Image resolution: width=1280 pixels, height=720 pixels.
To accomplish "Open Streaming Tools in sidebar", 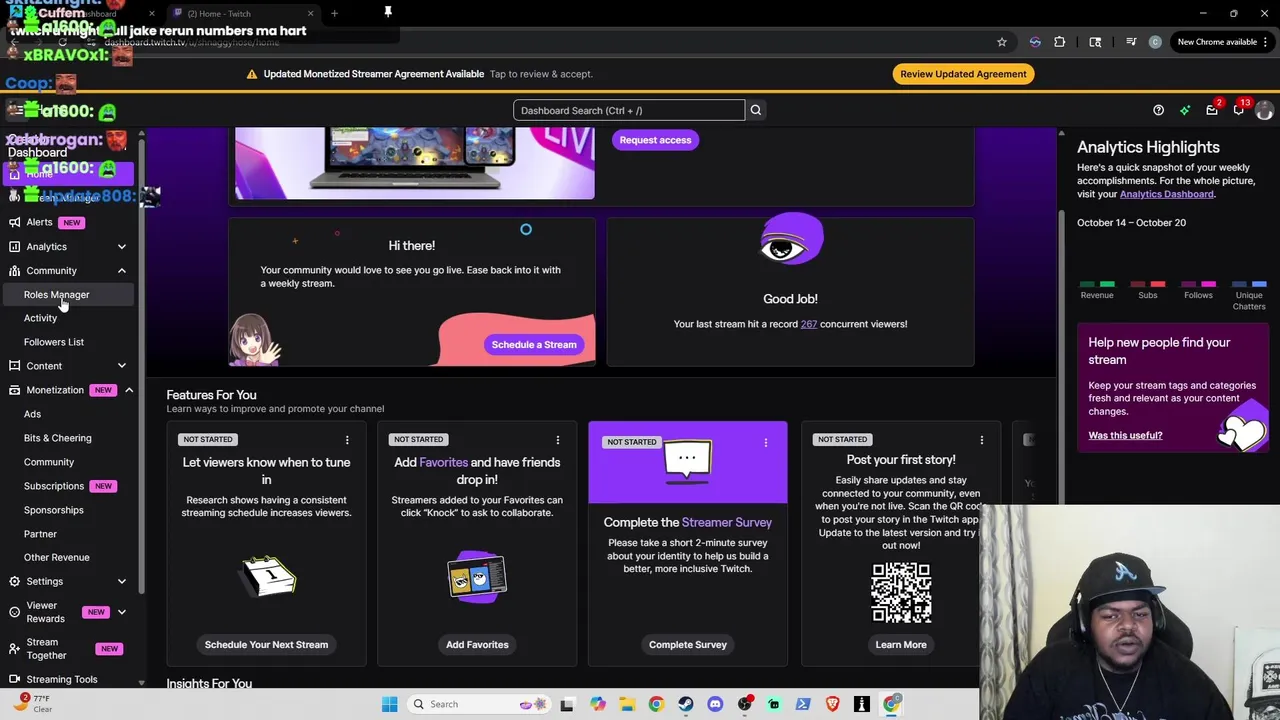I will click(x=62, y=679).
